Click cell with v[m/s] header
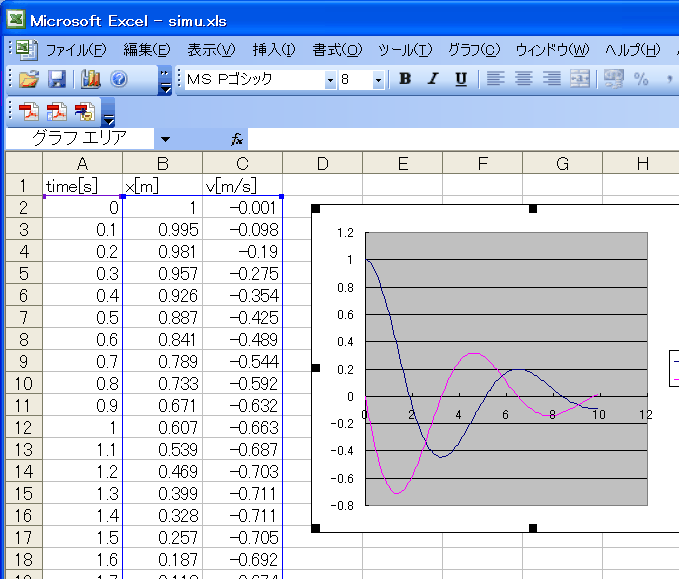Image resolution: width=679 pixels, height=579 pixels. 242,186
